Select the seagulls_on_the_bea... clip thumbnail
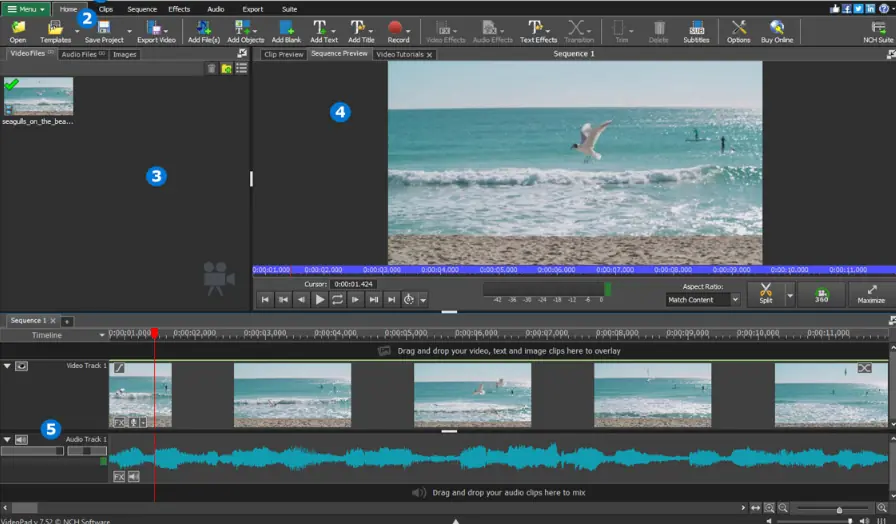This screenshot has width=896, height=524. 38,97
